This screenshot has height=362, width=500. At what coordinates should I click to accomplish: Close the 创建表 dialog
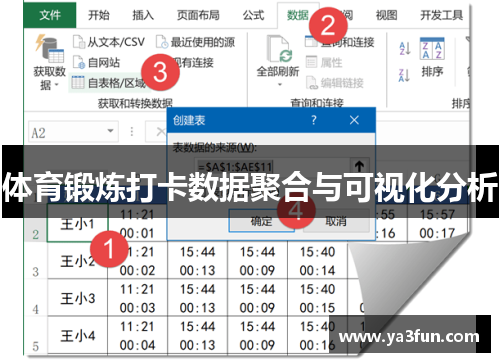(x=354, y=120)
